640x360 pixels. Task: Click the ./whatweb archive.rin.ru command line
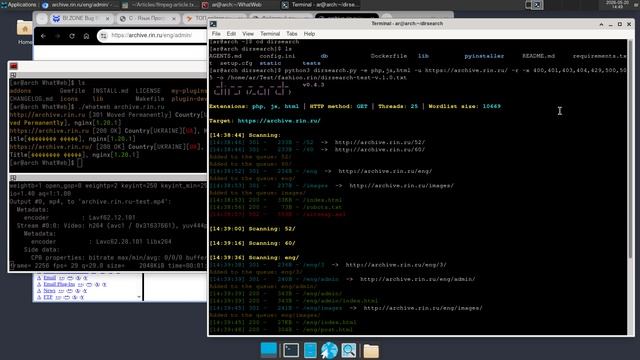point(87,107)
